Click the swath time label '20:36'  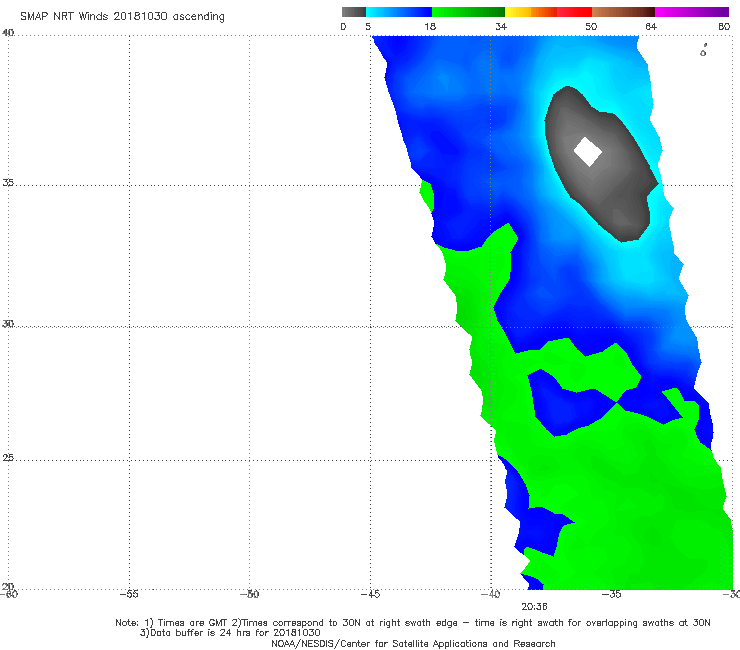(534, 607)
